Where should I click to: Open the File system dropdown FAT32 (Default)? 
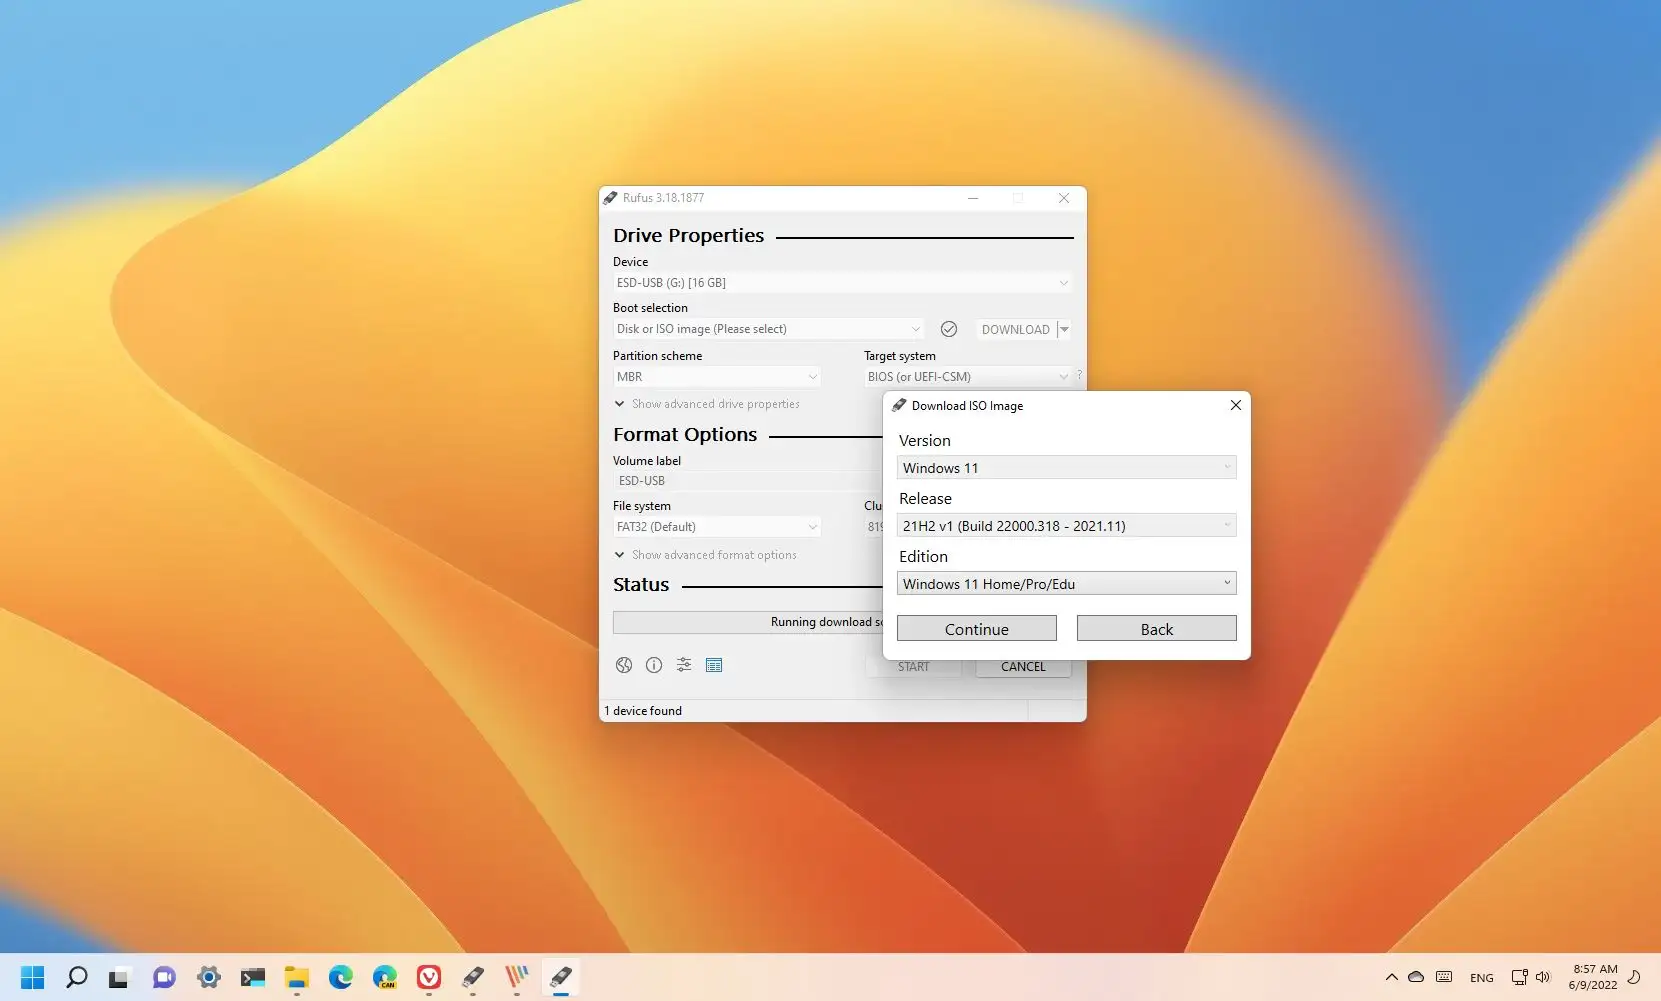(717, 527)
